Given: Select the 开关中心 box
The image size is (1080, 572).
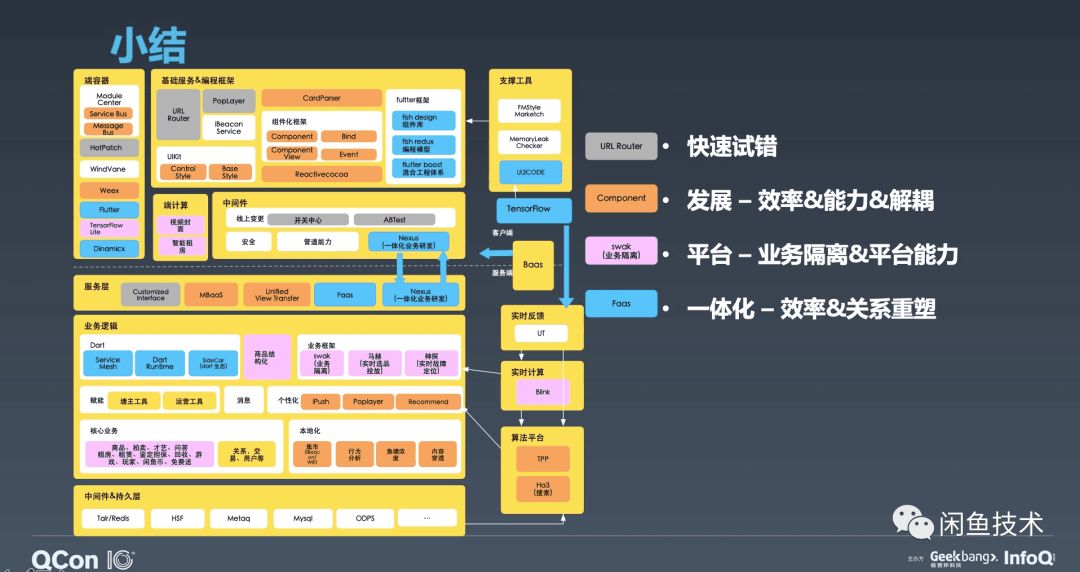Looking at the screenshot, I should pos(308,220).
